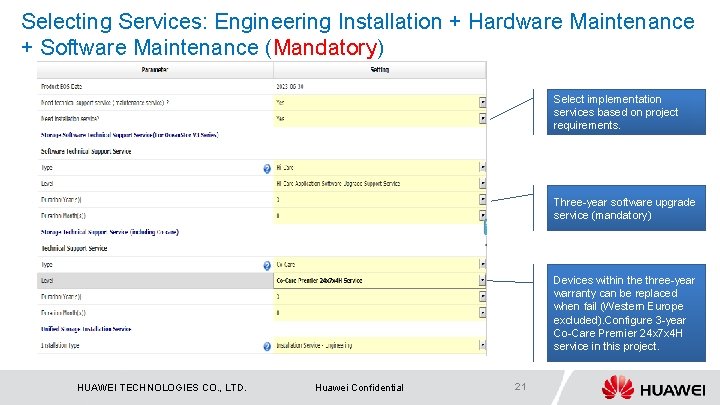Open the Installation Service - Engineering dropdown

[x=482, y=345]
